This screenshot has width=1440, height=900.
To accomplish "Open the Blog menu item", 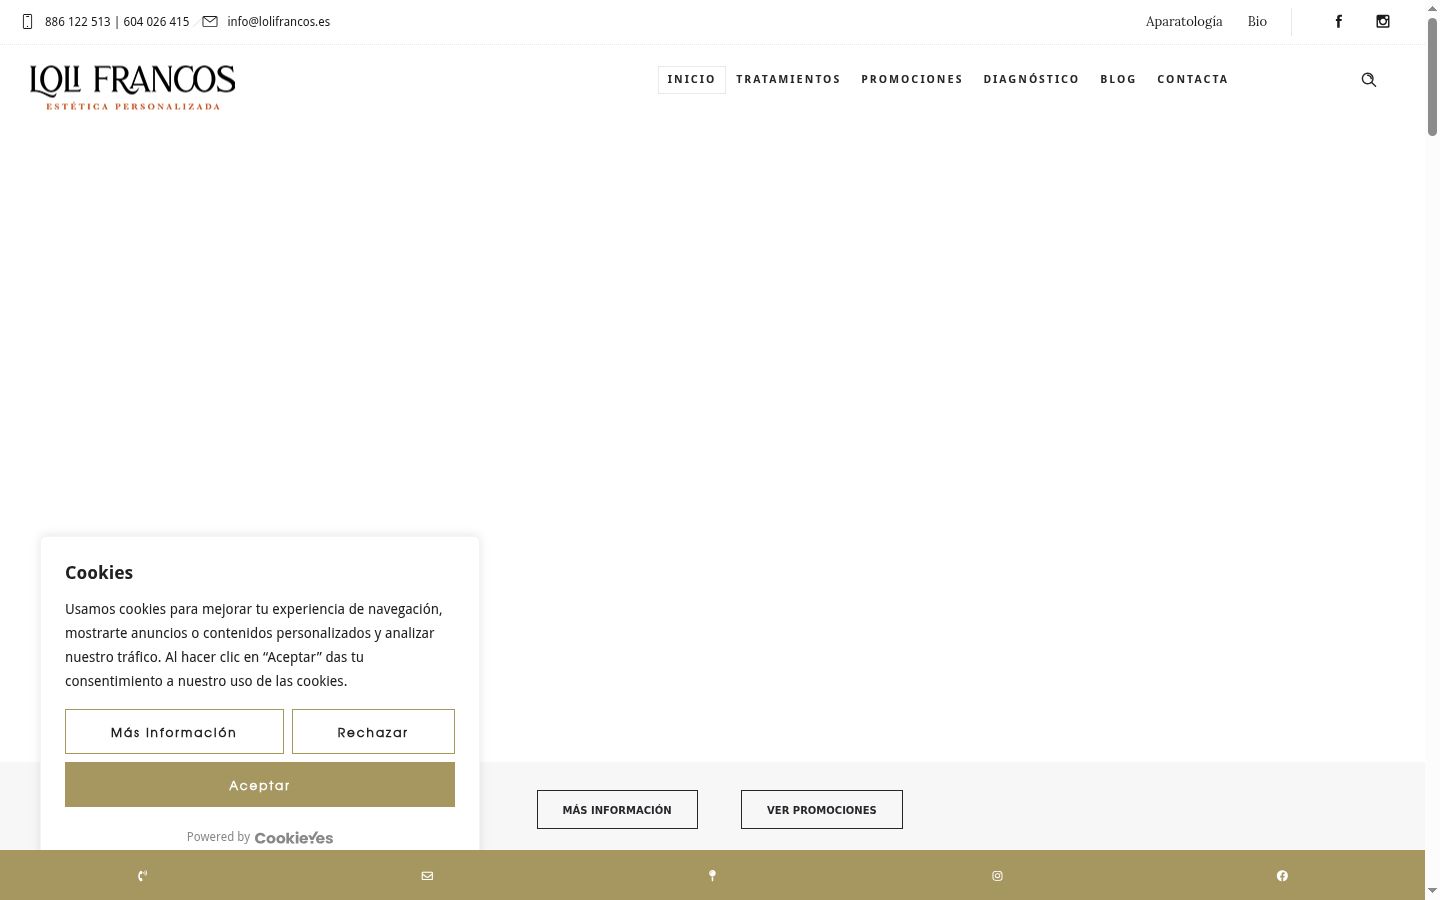I will [1118, 80].
